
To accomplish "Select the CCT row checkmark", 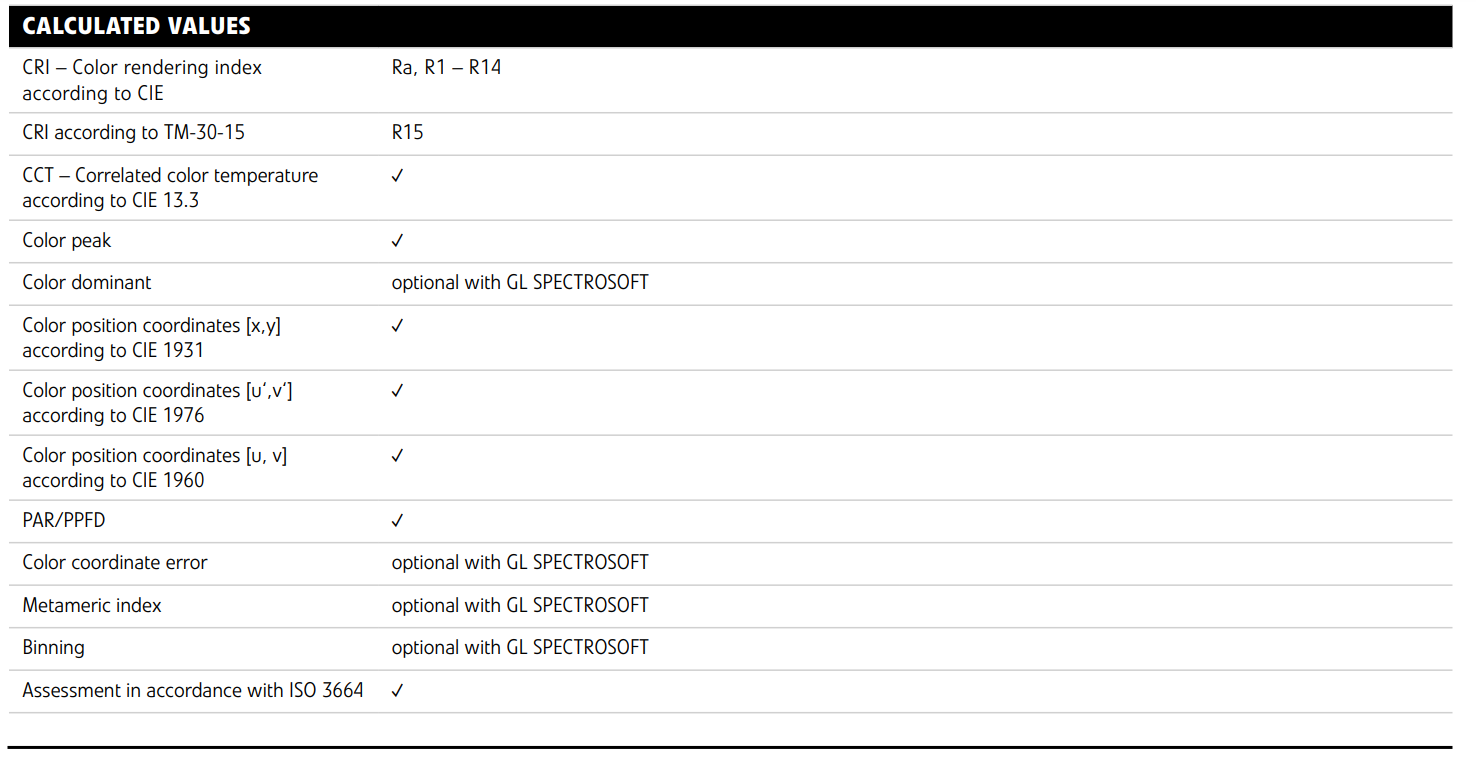I will pyautogui.click(x=397, y=176).
